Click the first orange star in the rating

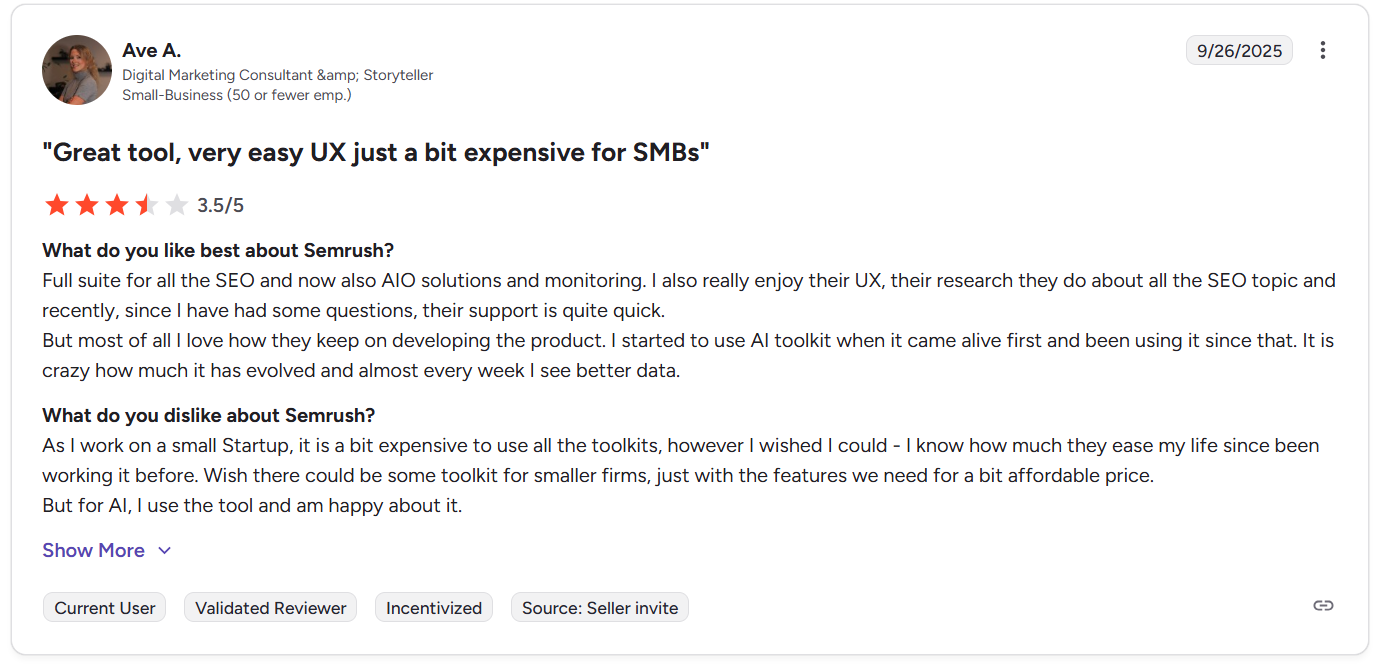tap(57, 204)
